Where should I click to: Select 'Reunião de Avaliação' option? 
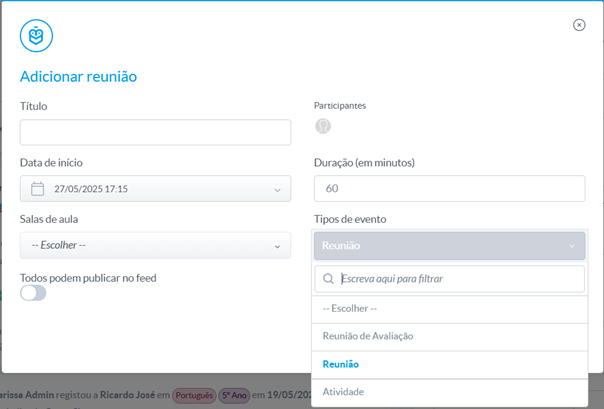450,336
